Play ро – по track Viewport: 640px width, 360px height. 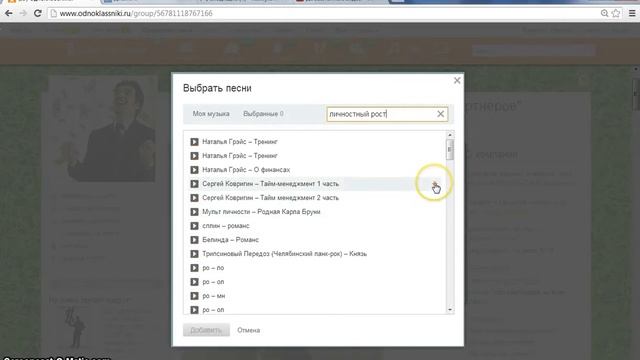click(x=194, y=268)
